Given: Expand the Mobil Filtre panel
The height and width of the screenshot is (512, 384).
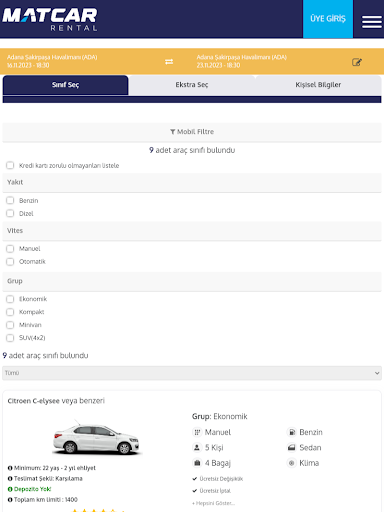Looking at the screenshot, I should [192, 132].
